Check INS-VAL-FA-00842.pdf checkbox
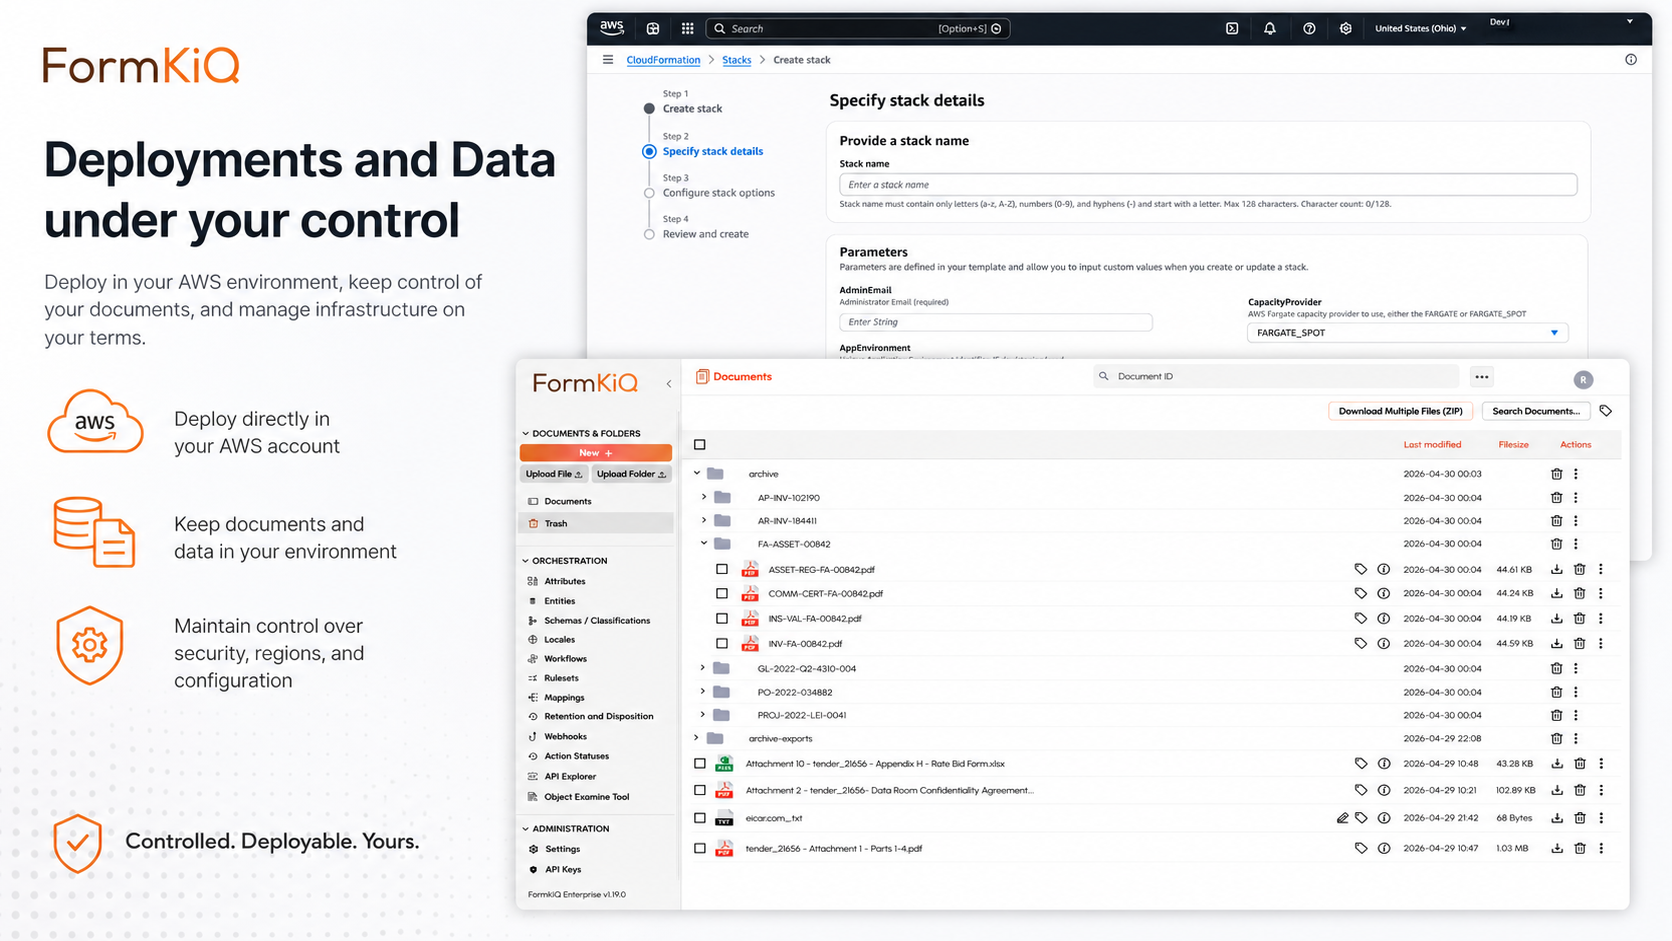The image size is (1672, 941). tap(722, 618)
